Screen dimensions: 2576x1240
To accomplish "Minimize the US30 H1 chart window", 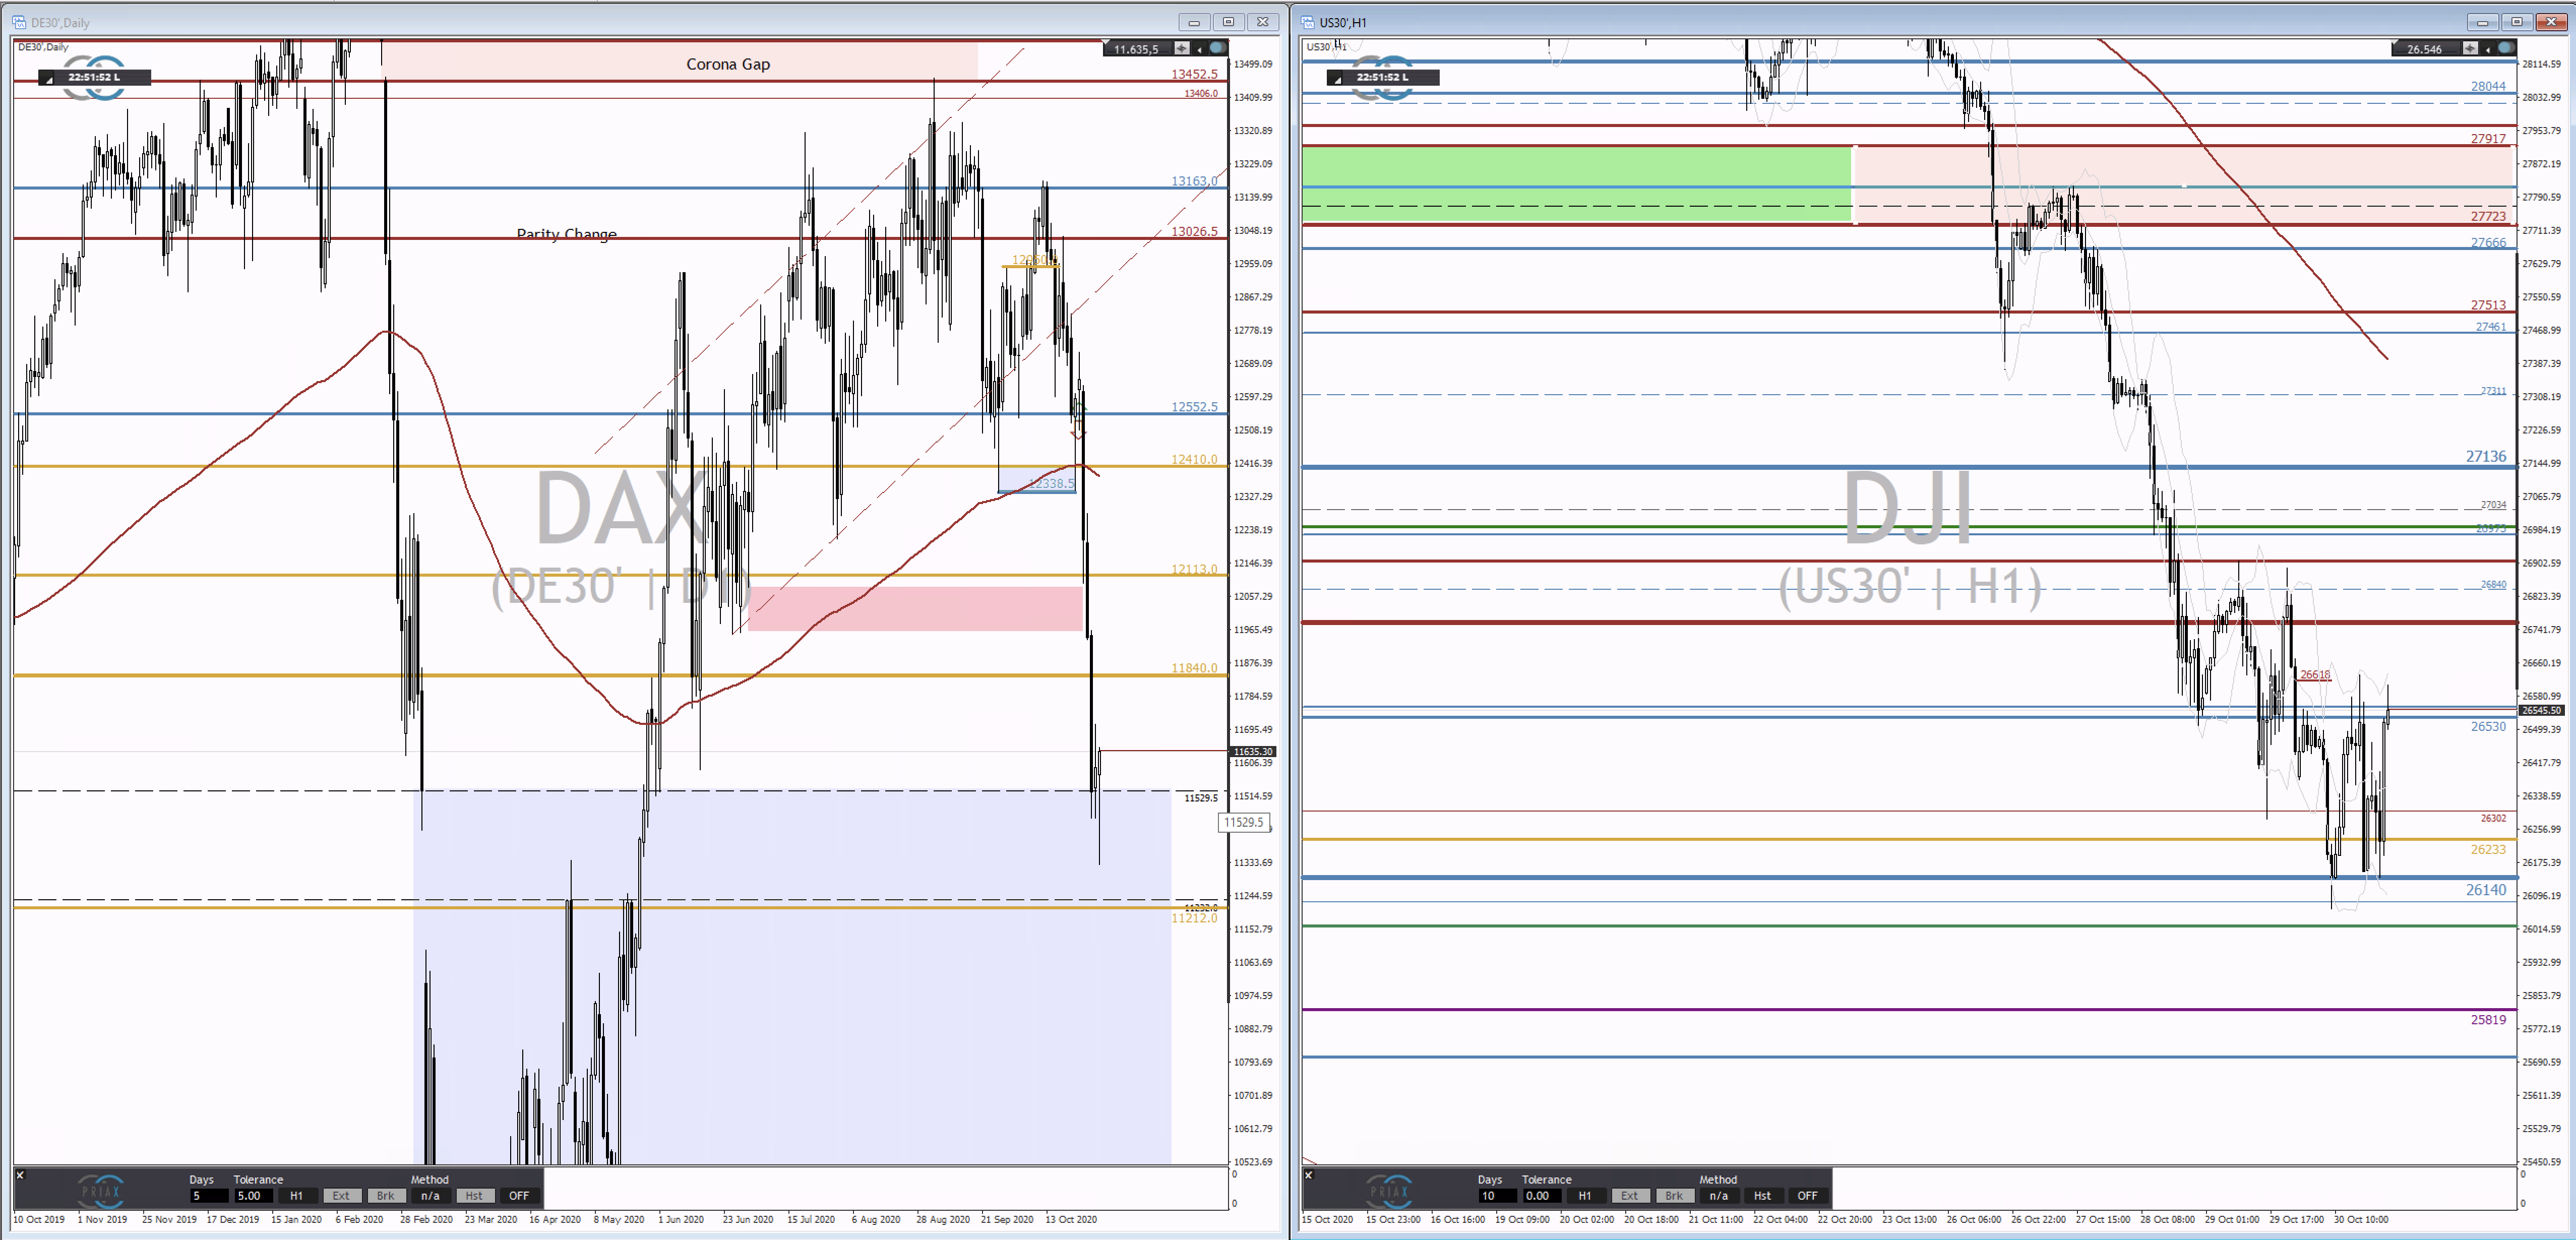I will tap(2482, 22).
